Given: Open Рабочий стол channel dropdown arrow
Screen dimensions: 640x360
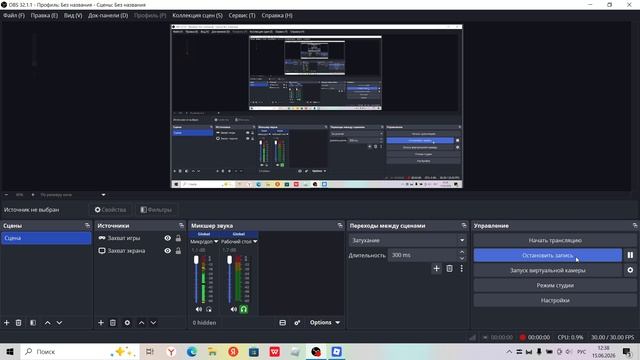Looking at the screenshot, I should (x=255, y=242).
